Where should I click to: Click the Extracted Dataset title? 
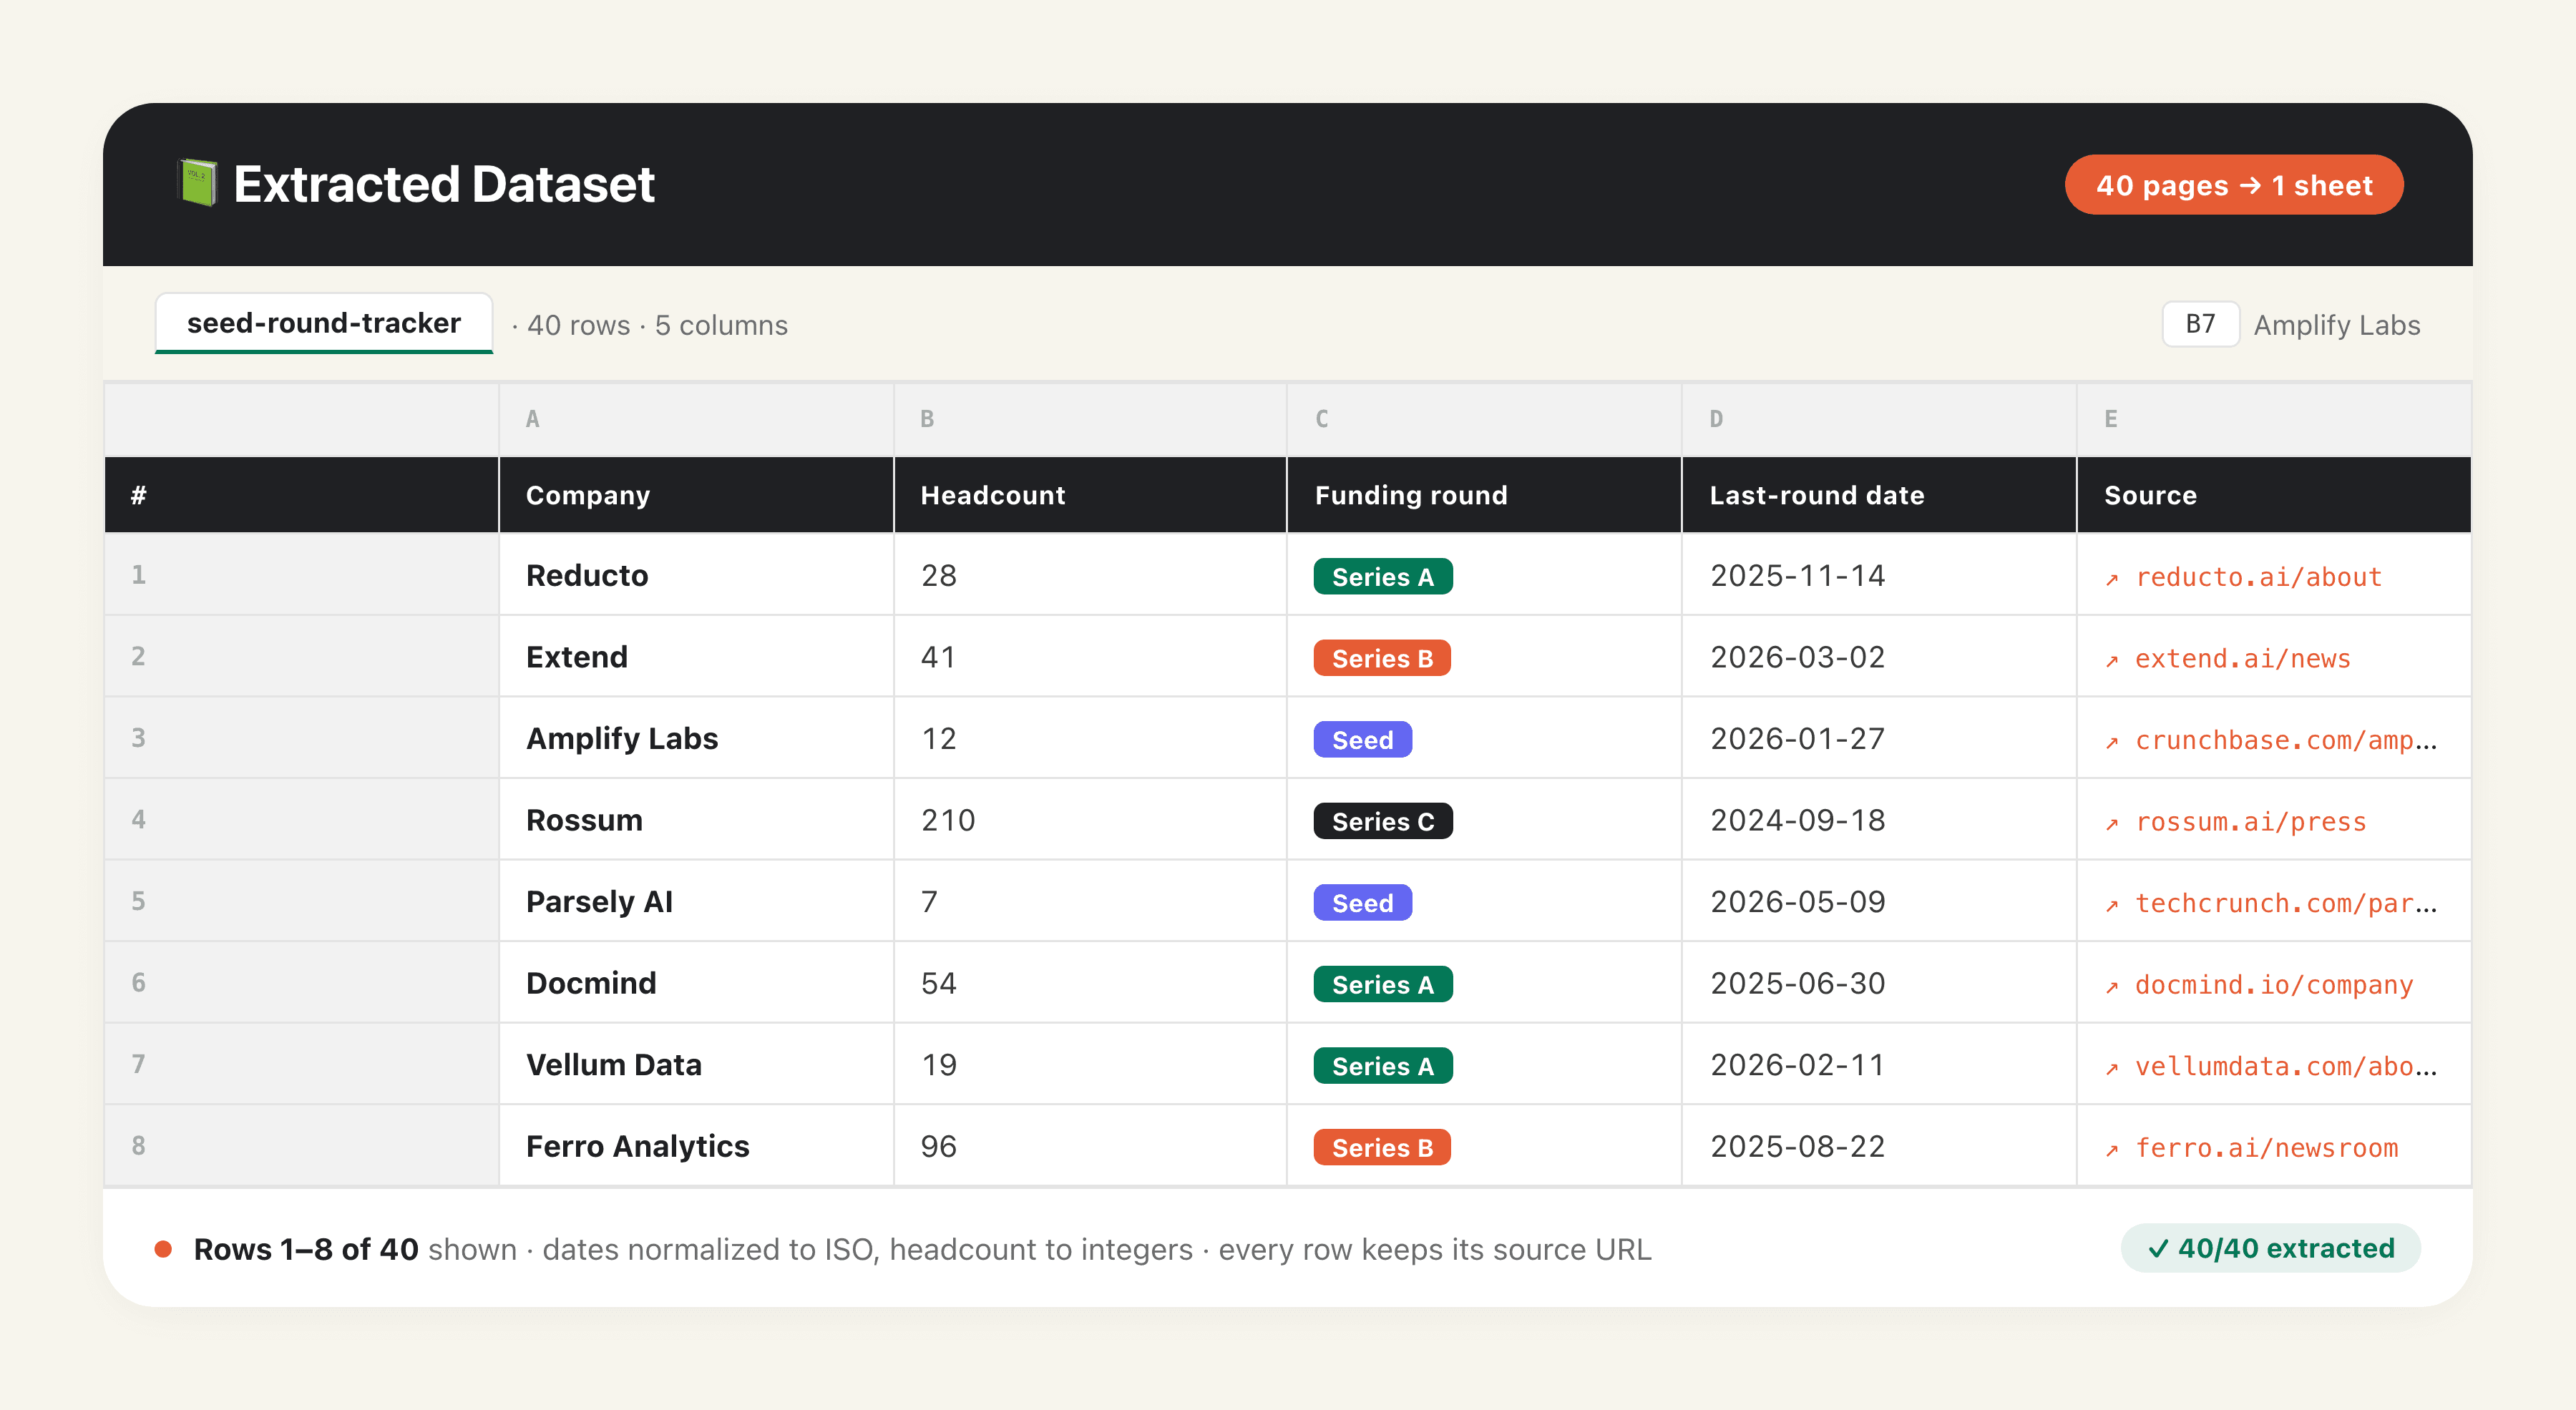tap(444, 184)
